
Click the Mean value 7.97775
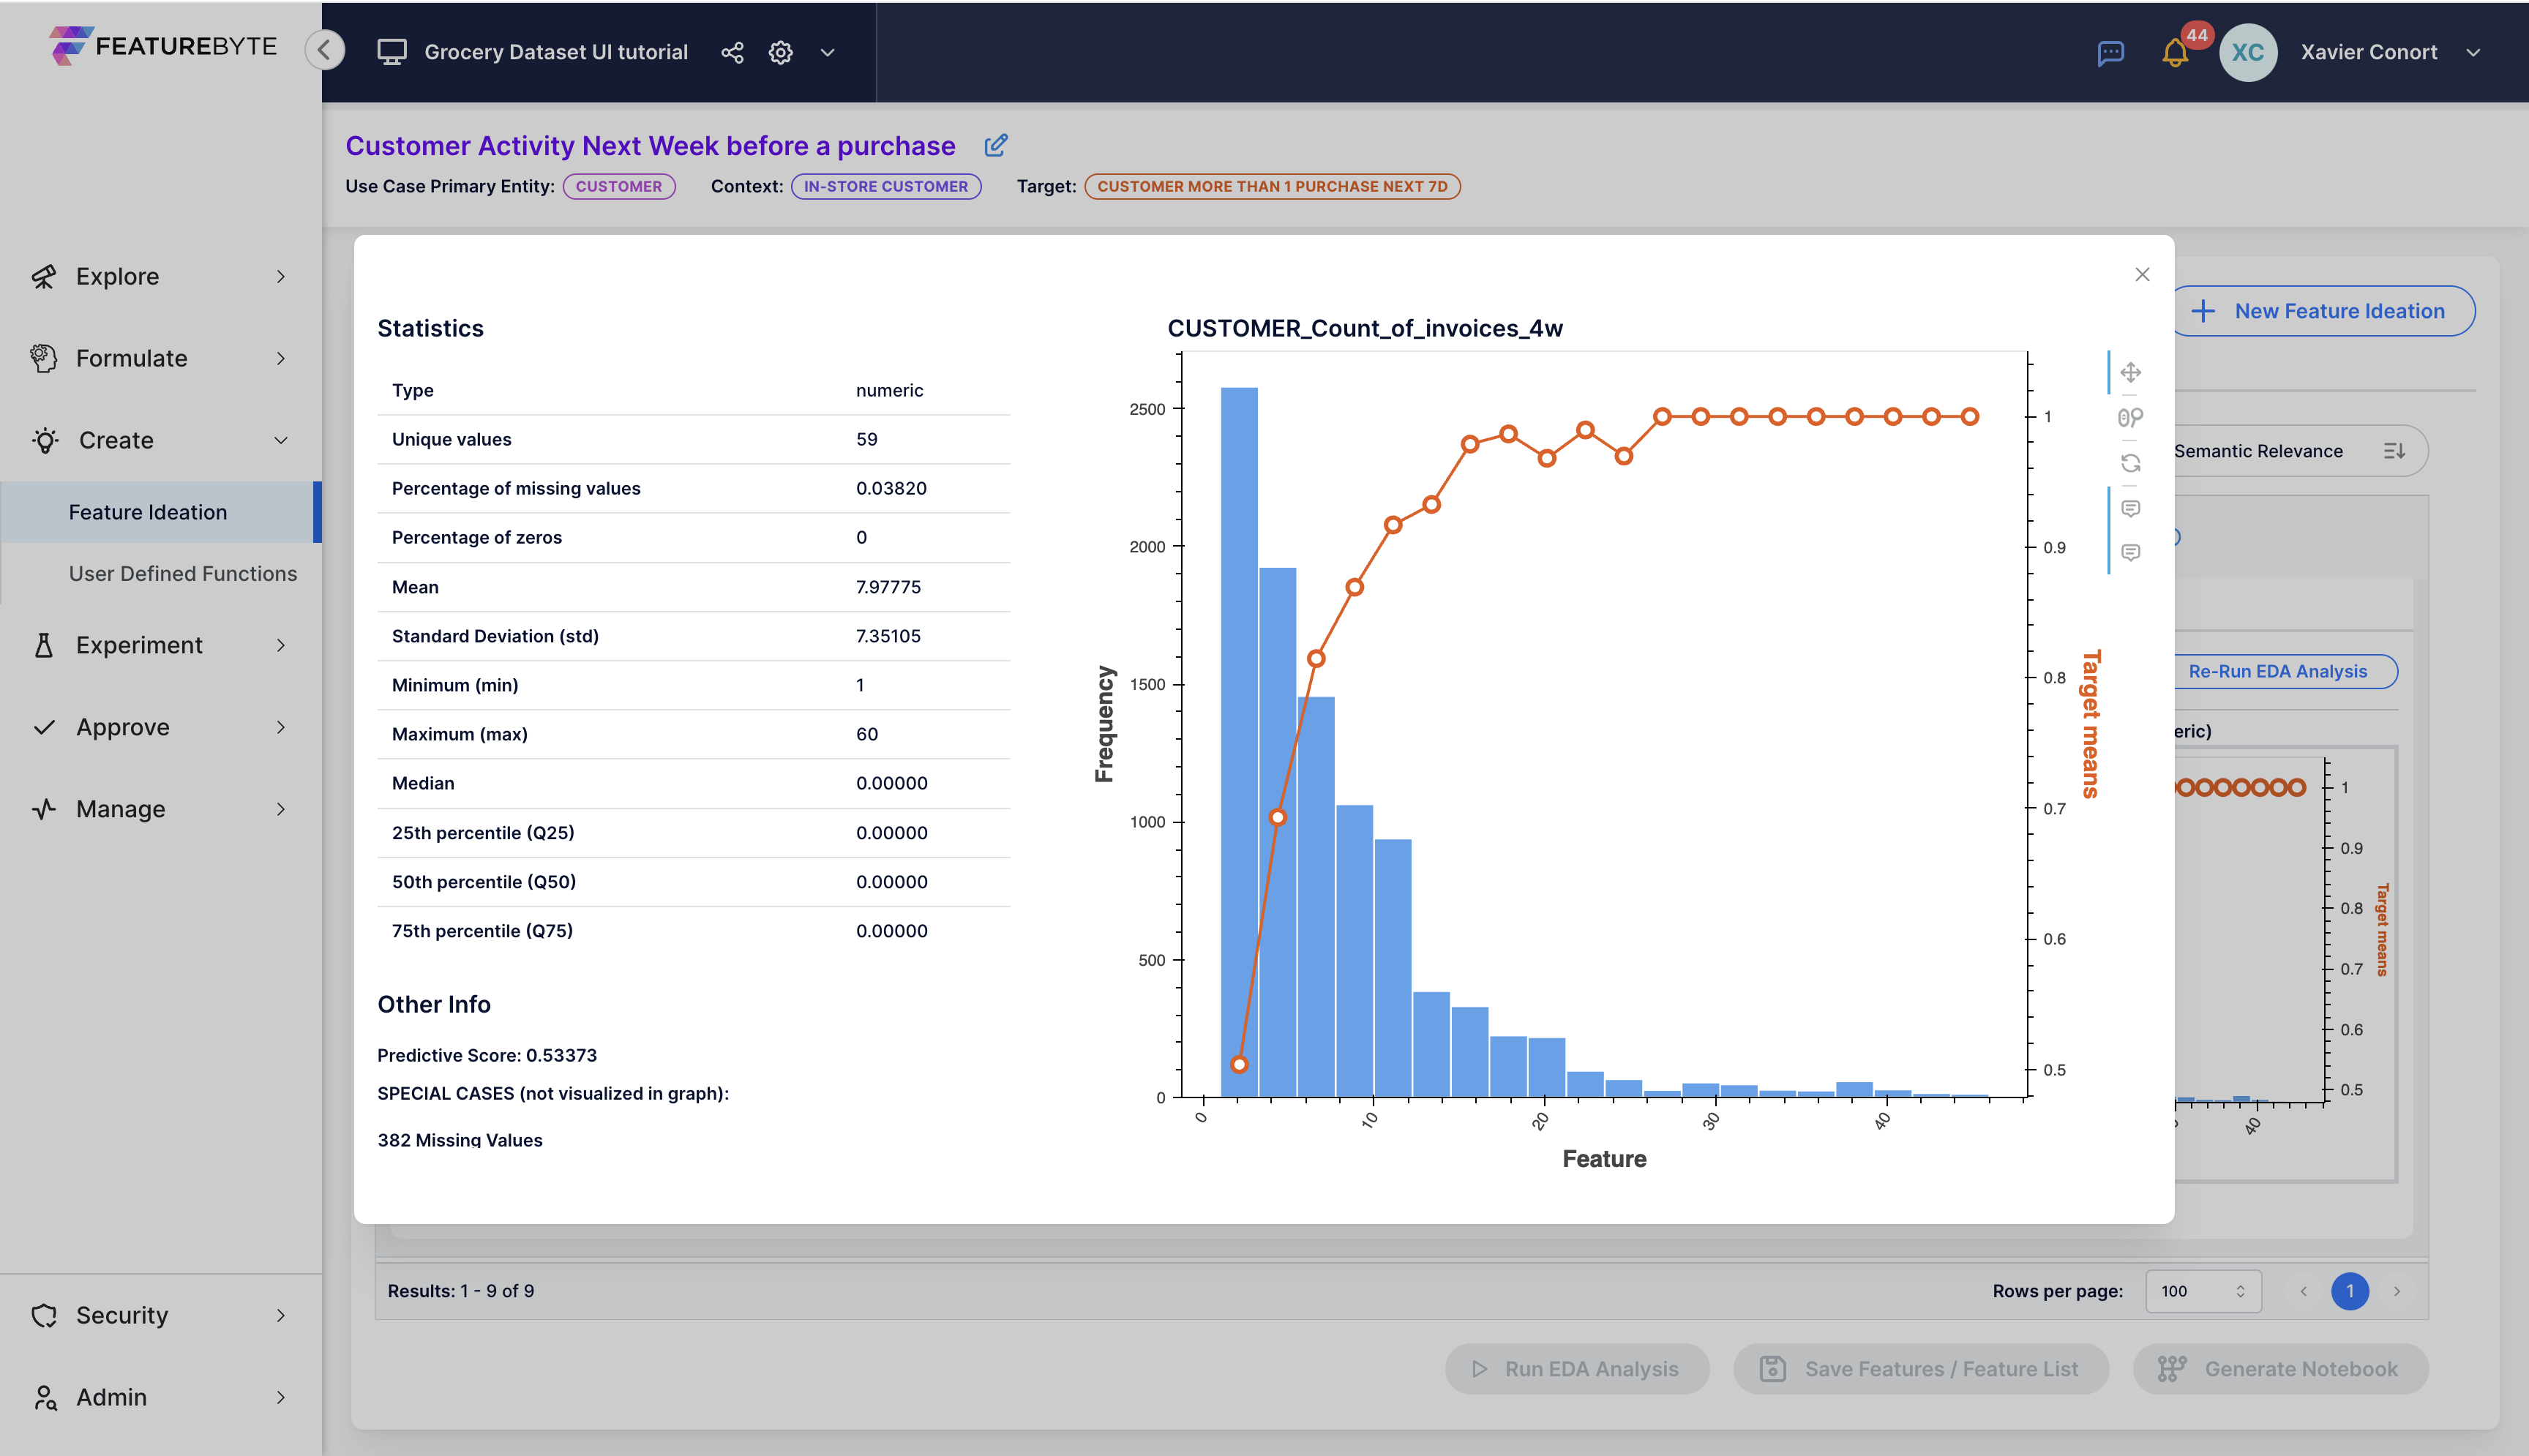(x=888, y=588)
